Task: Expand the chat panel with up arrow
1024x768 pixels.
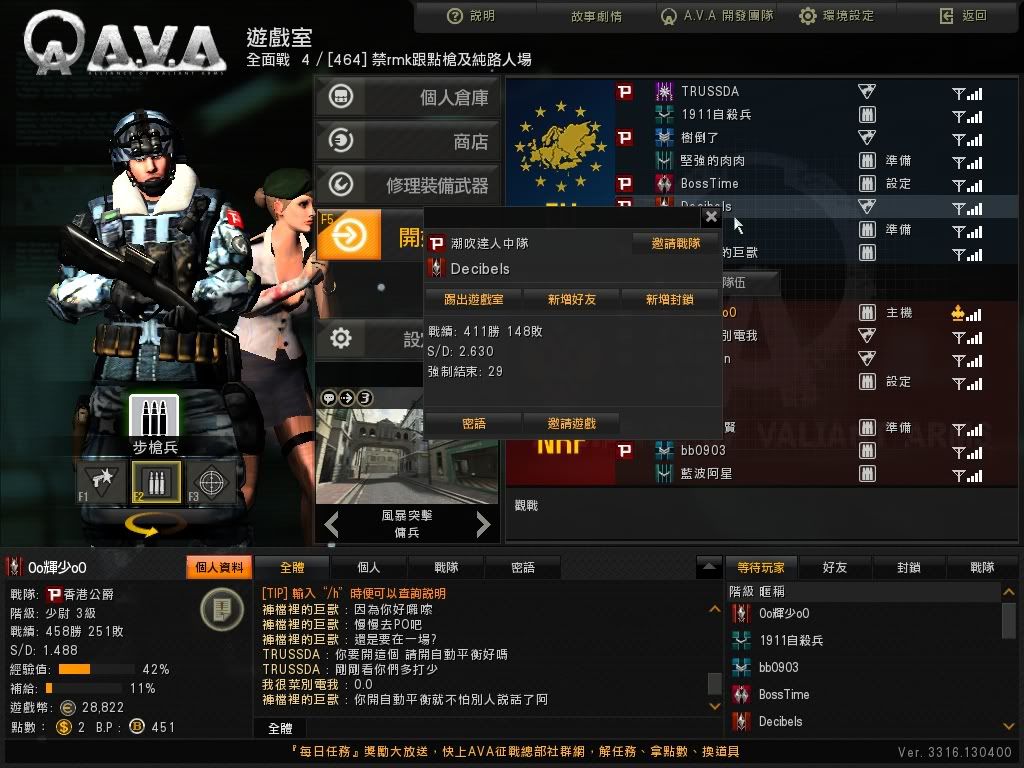Action: pos(709,567)
